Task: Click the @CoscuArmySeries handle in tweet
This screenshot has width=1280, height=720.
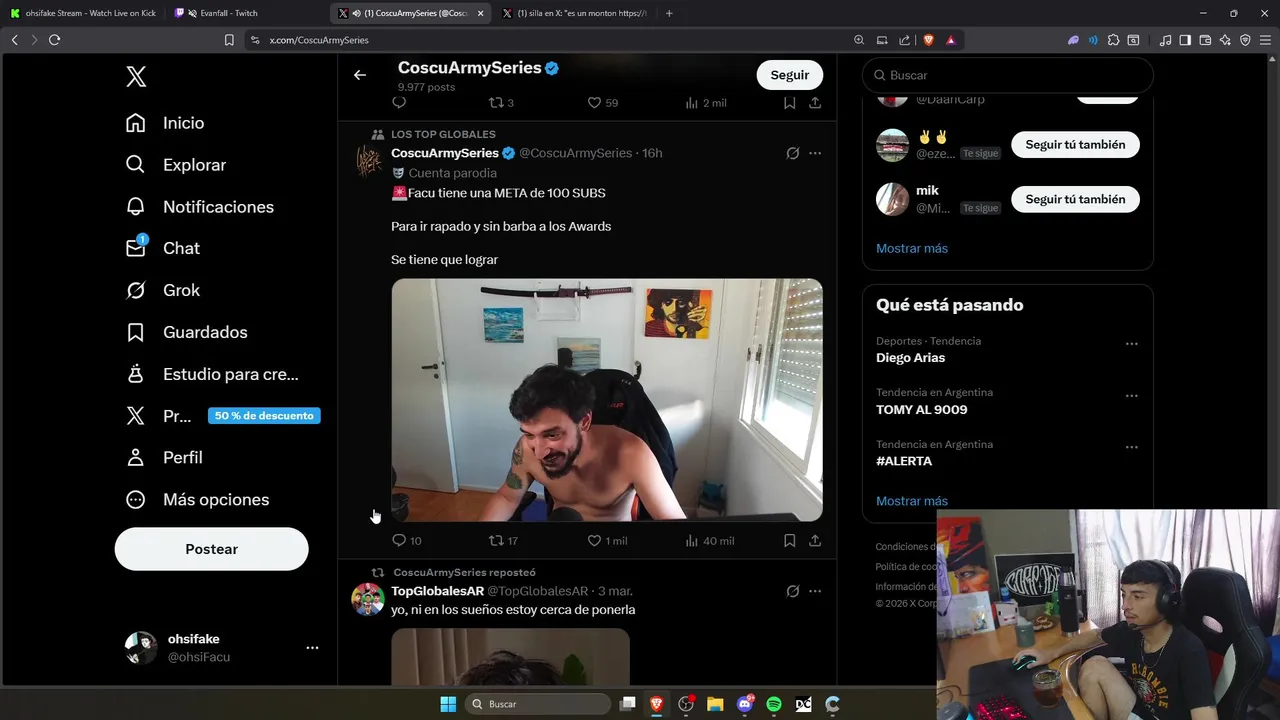Action: (576, 153)
